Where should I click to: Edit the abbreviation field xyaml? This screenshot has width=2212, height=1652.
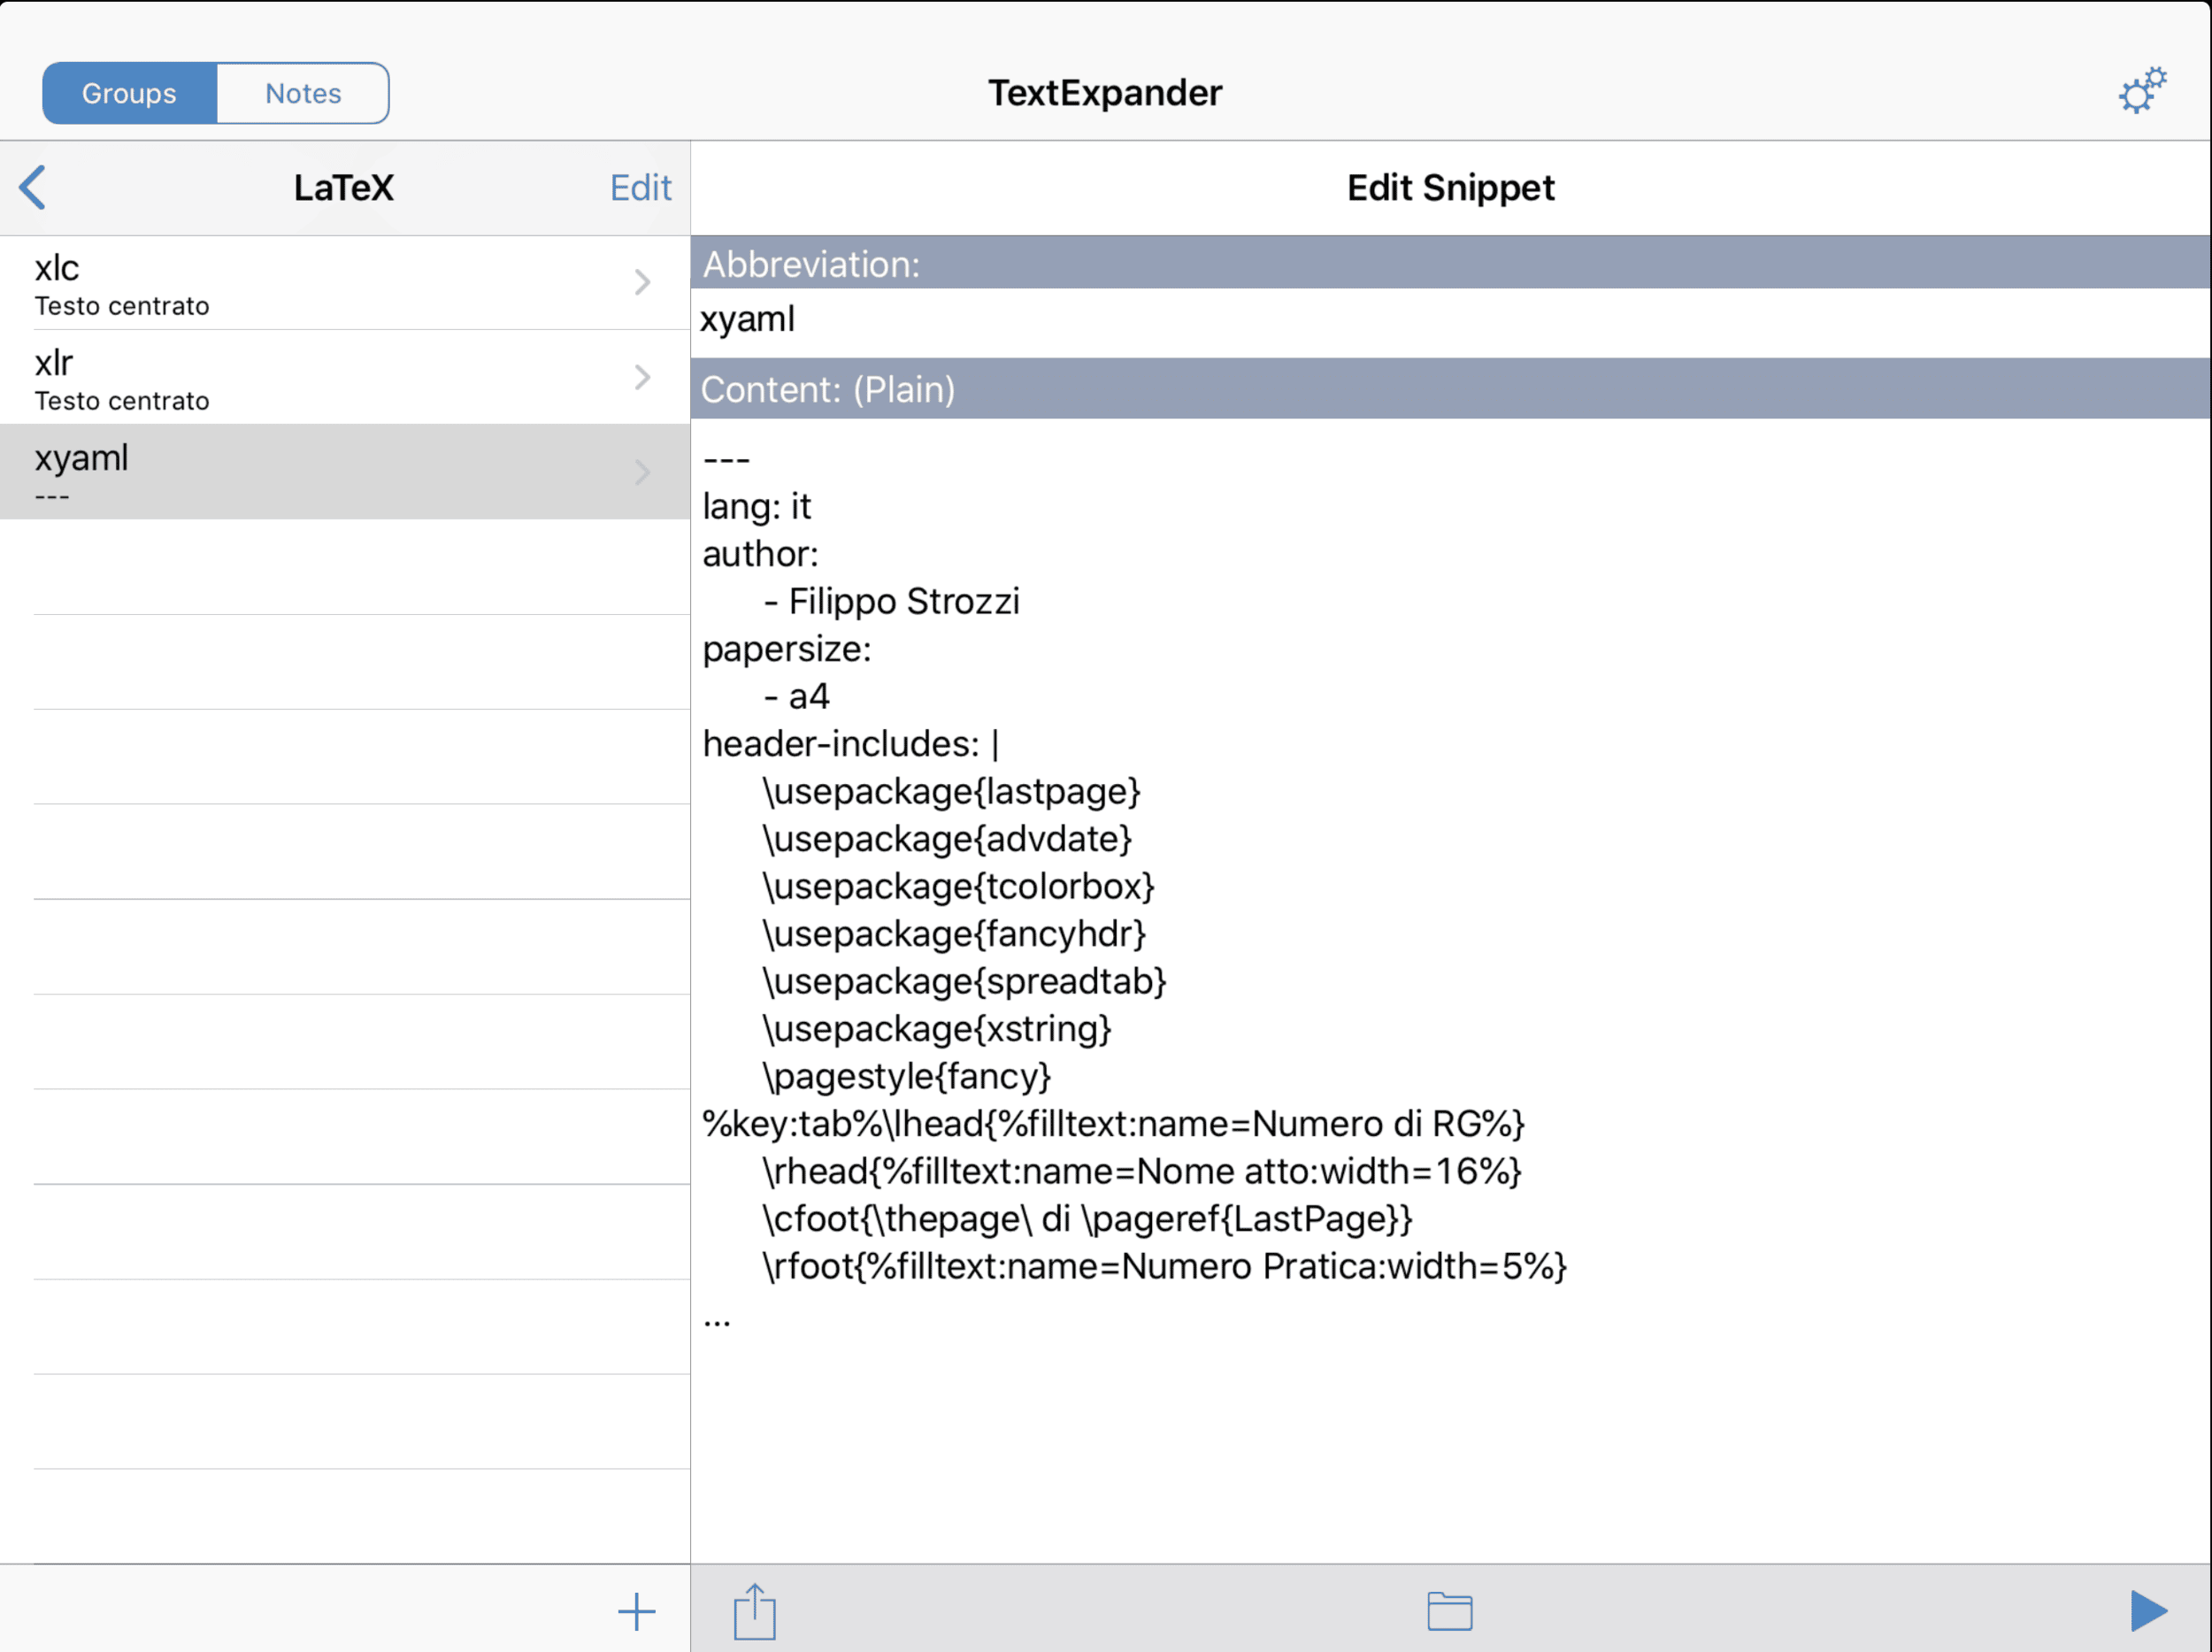(1450, 322)
